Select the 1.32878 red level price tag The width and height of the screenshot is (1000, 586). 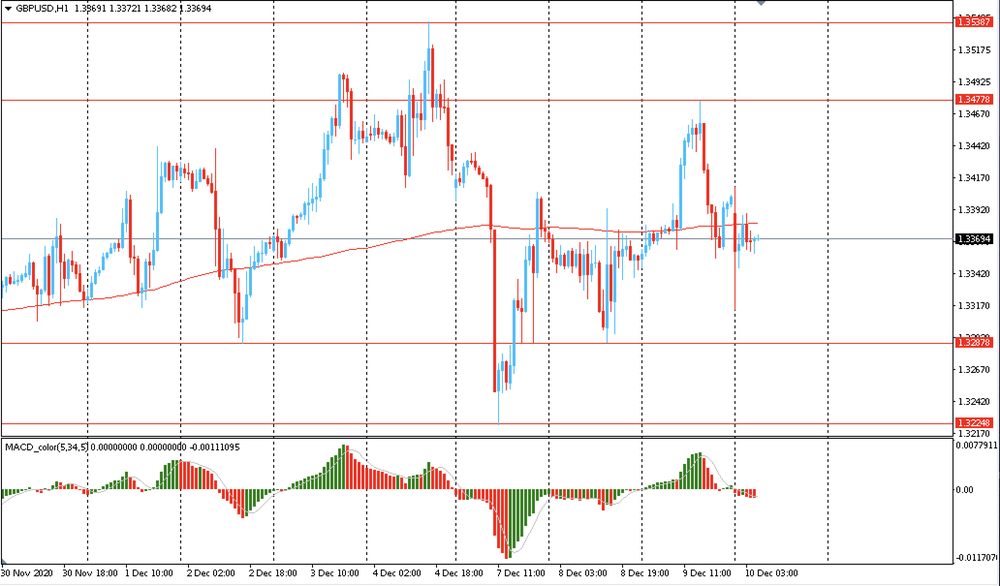(x=974, y=343)
